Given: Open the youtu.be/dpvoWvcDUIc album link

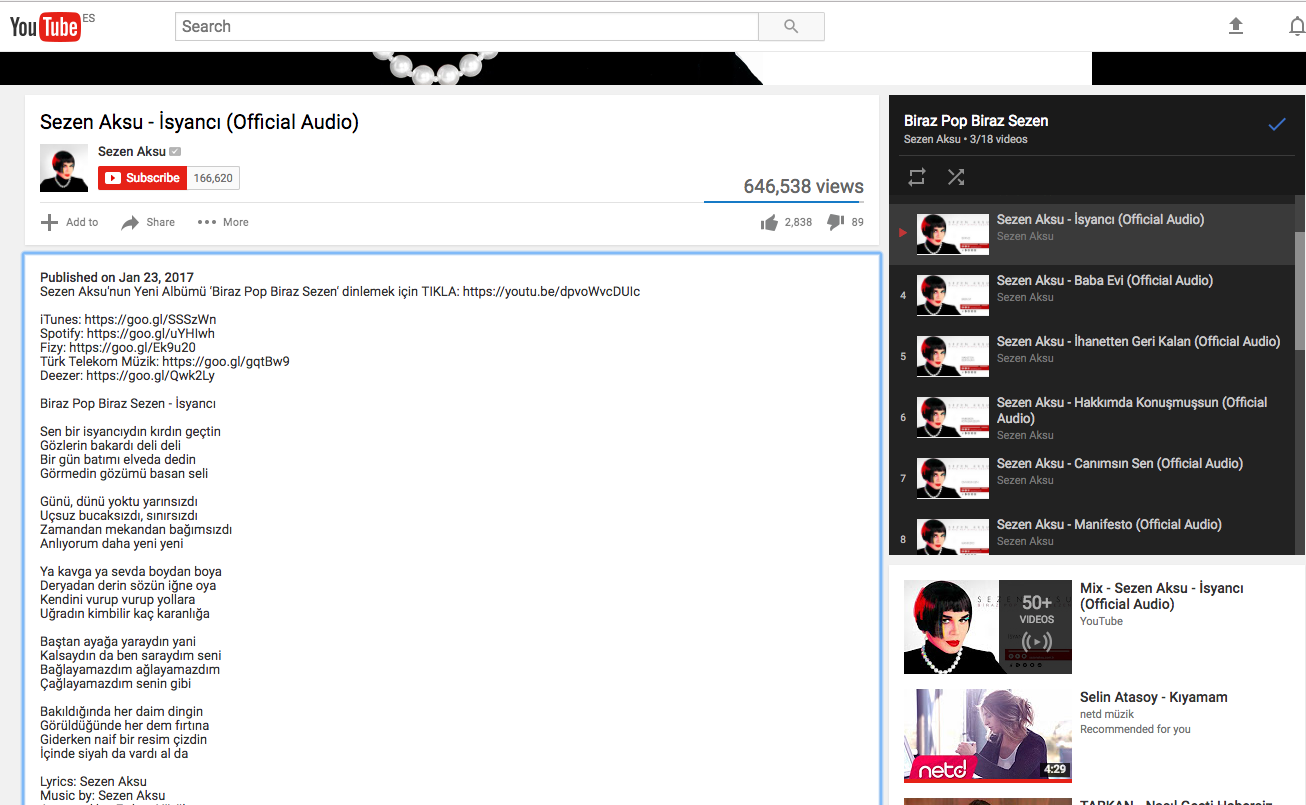Looking at the screenshot, I should (551, 292).
